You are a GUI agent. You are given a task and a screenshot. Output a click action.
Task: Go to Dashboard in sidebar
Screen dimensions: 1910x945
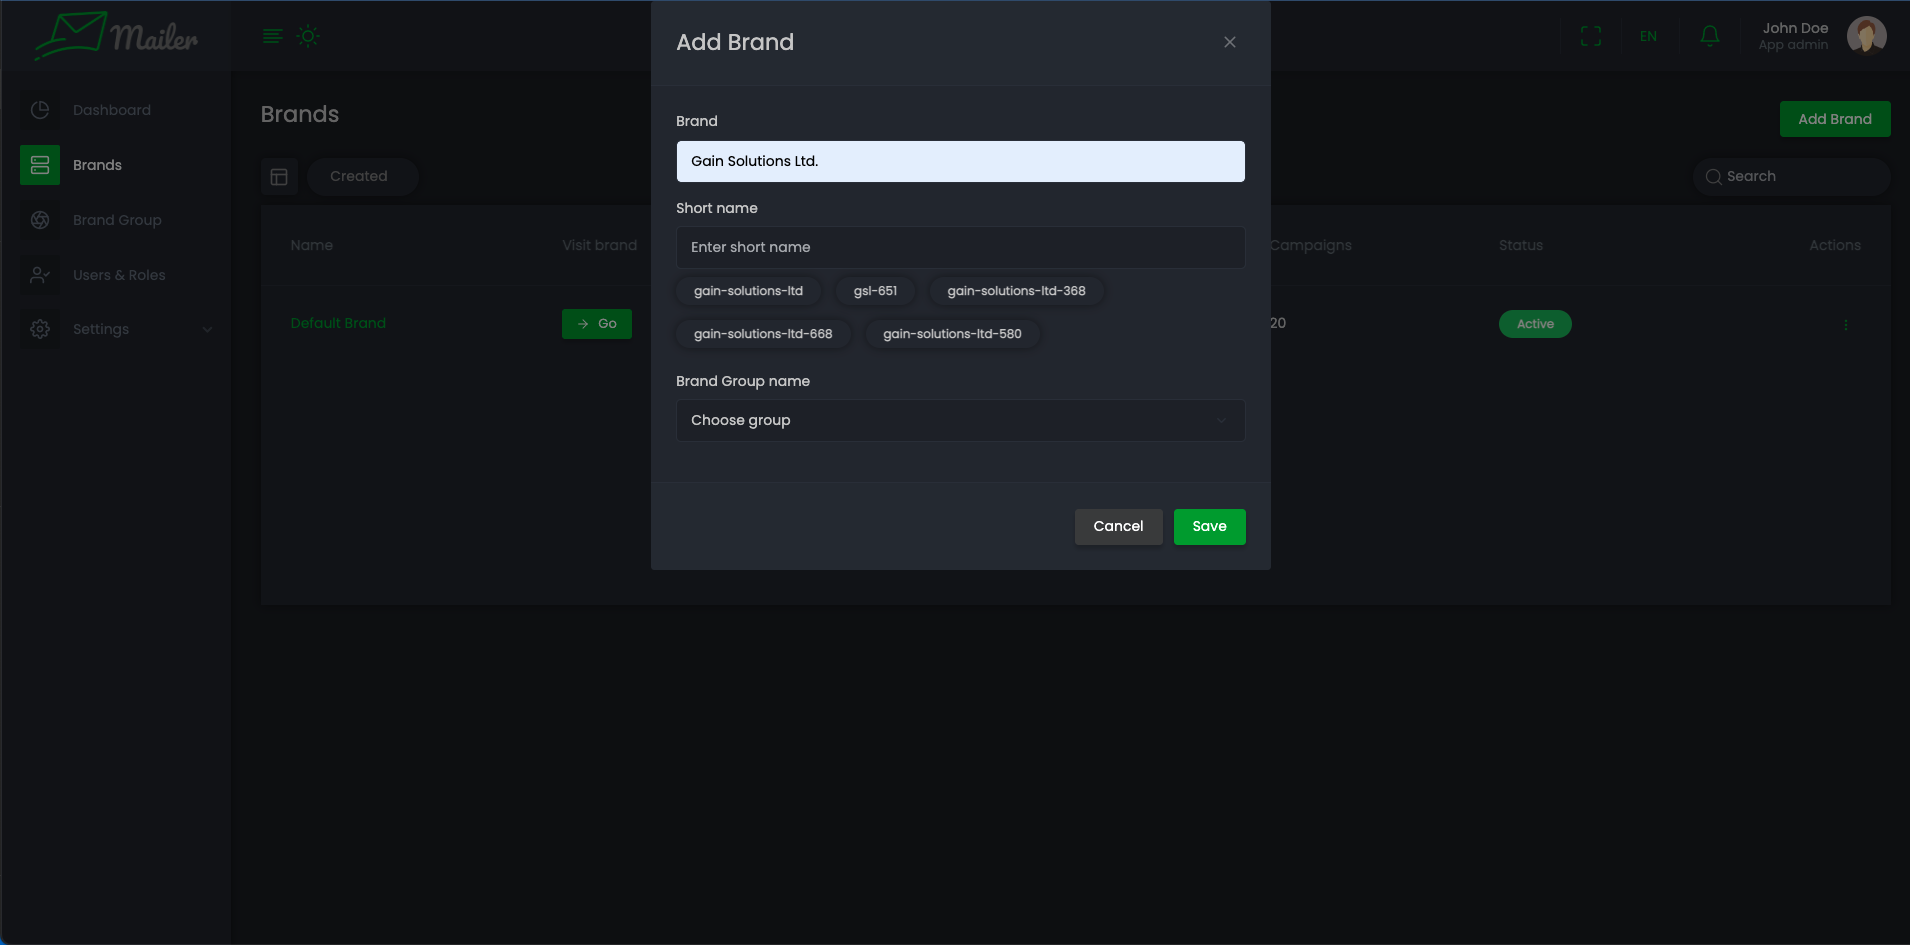pos(111,110)
